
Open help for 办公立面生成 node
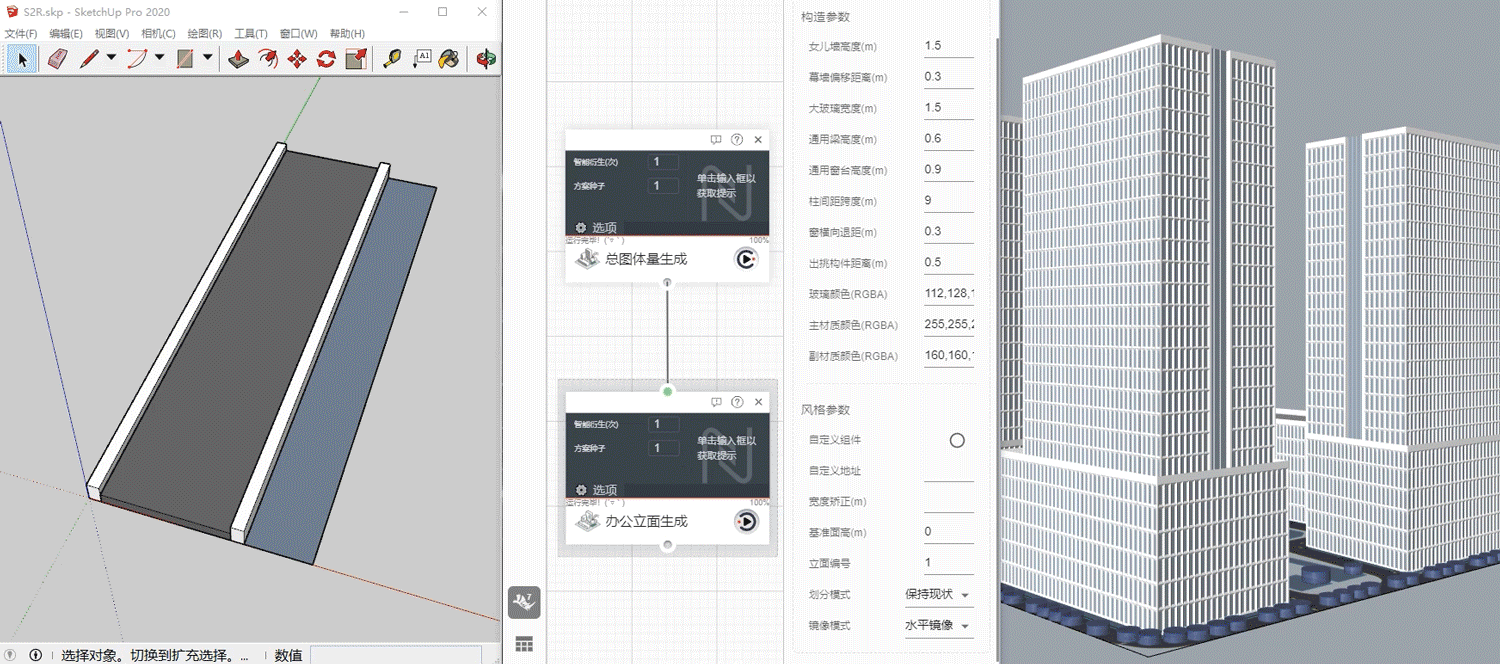[737, 402]
